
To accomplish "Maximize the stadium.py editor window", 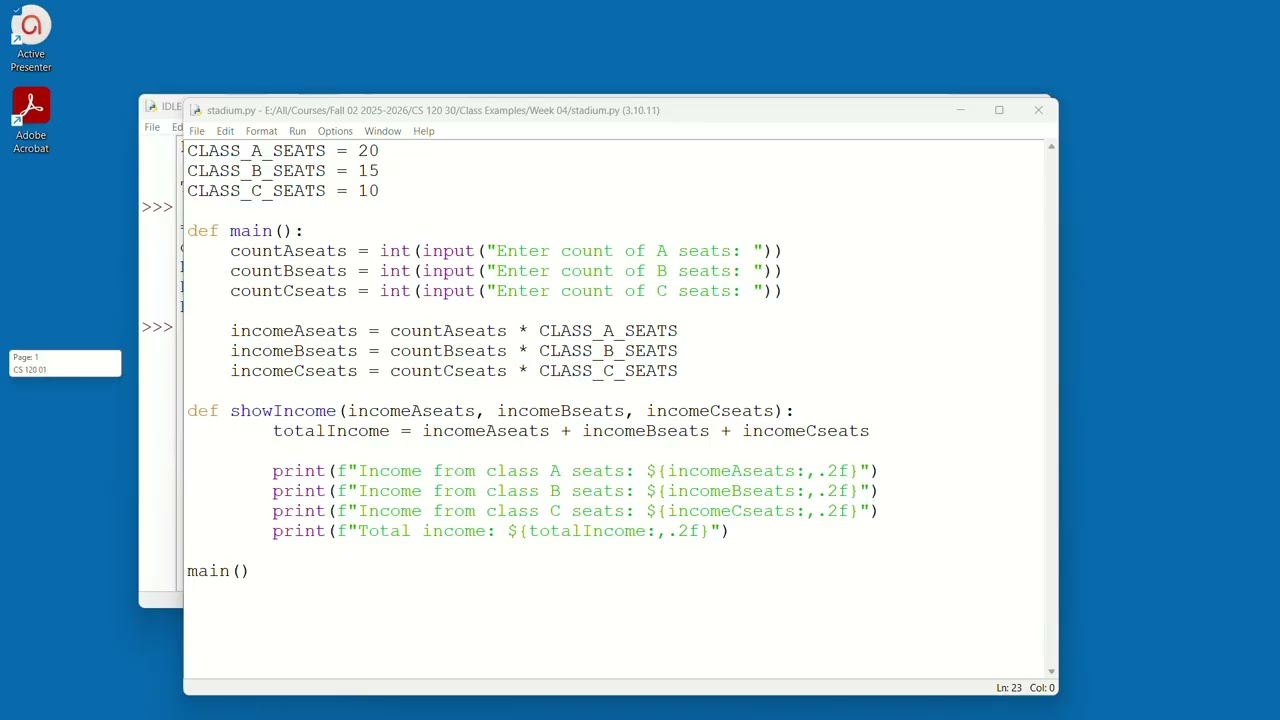I will pyautogui.click(x=999, y=110).
